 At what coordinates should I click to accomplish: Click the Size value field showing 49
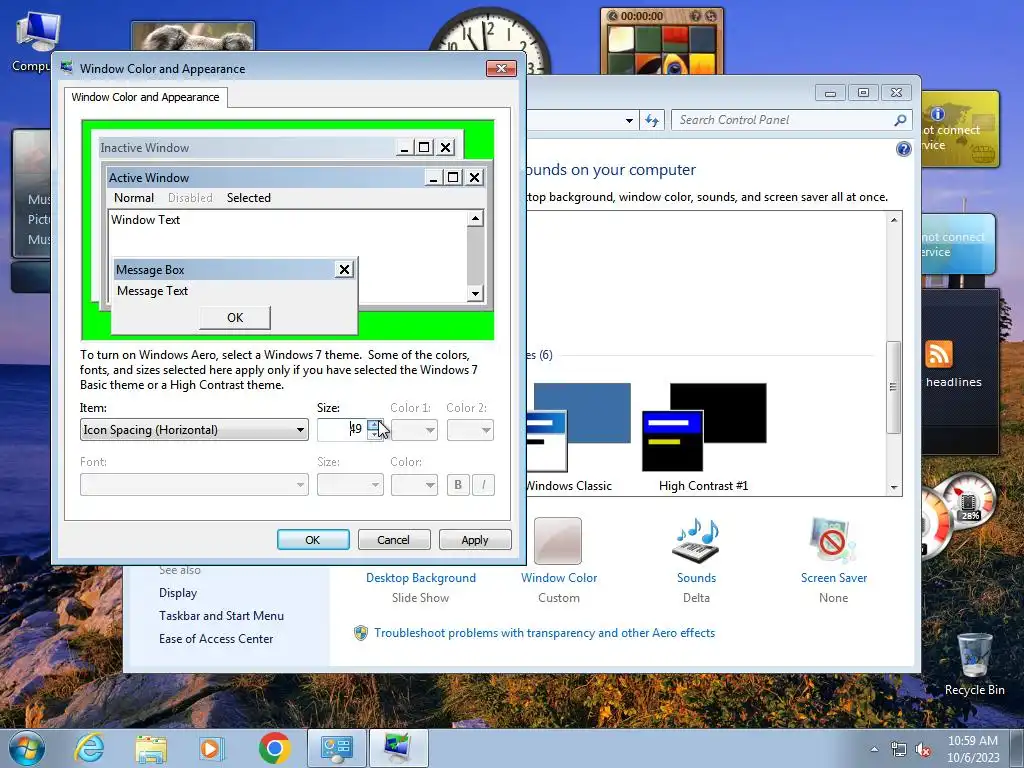click(x=342, y=430)
